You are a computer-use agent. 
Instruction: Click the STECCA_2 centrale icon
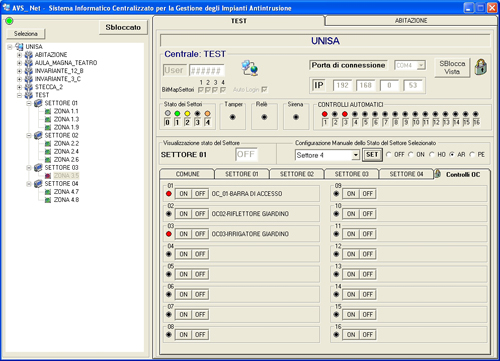click(x=29, y=87)
